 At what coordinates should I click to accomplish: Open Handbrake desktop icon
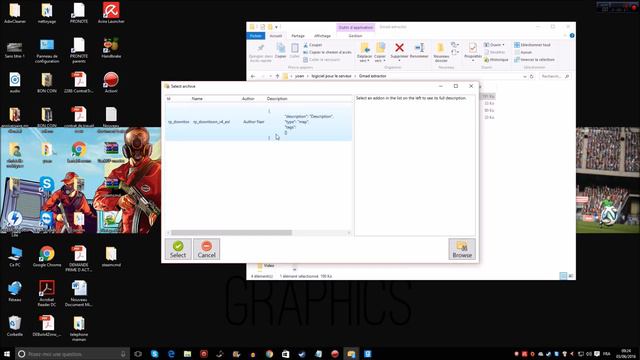coord(111,48)
